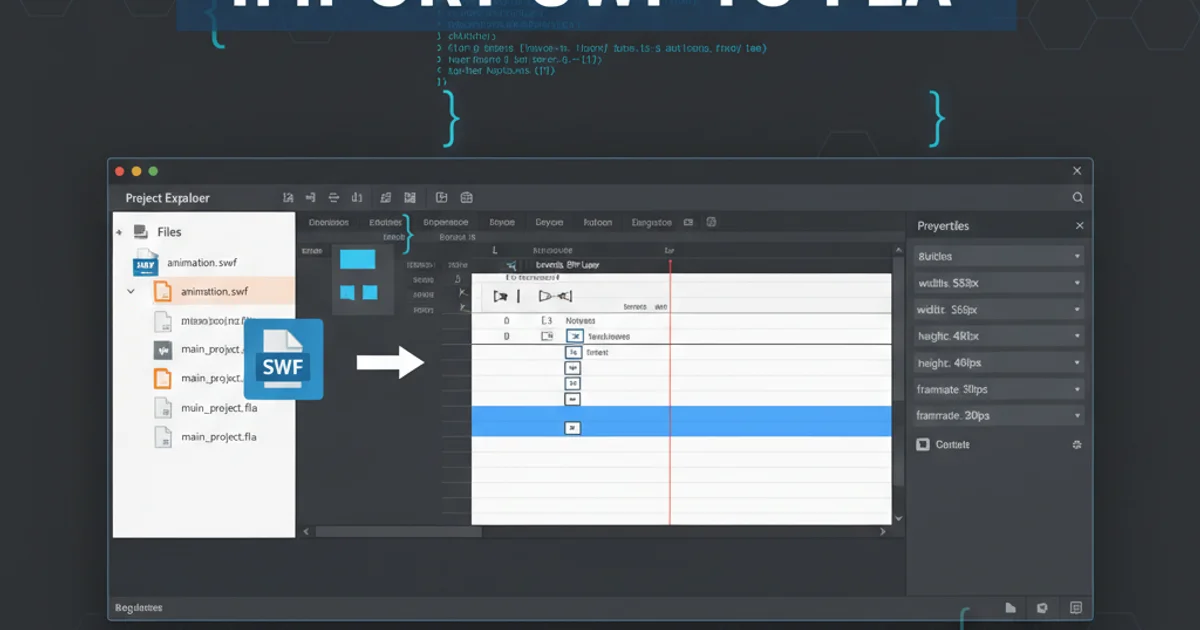Open the Elangstoe tab

pos(652,223)
